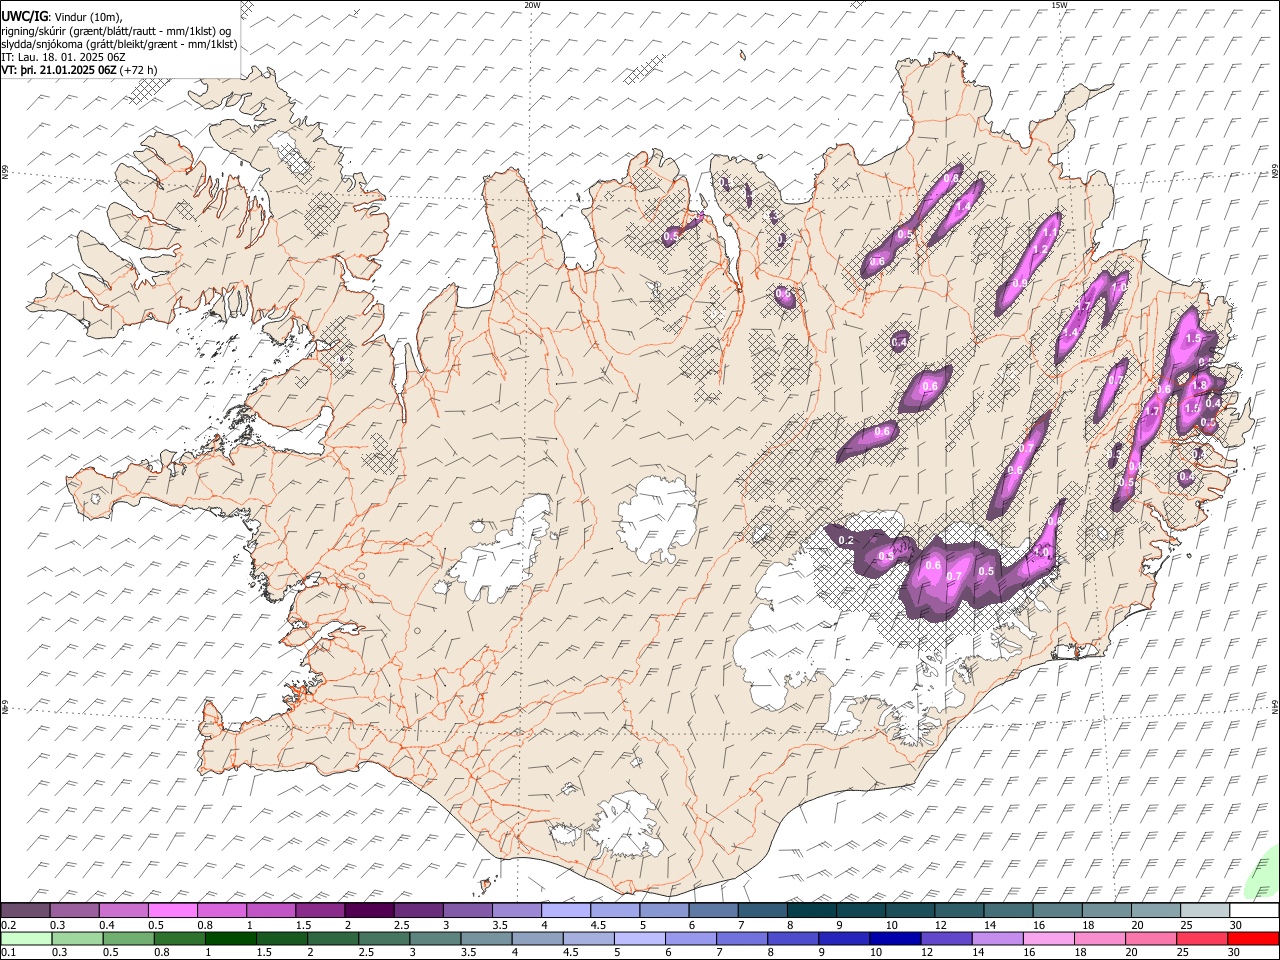
Task: Click the deep blue 10 swatch in lower legend
Action: click(x=894, y=938)
